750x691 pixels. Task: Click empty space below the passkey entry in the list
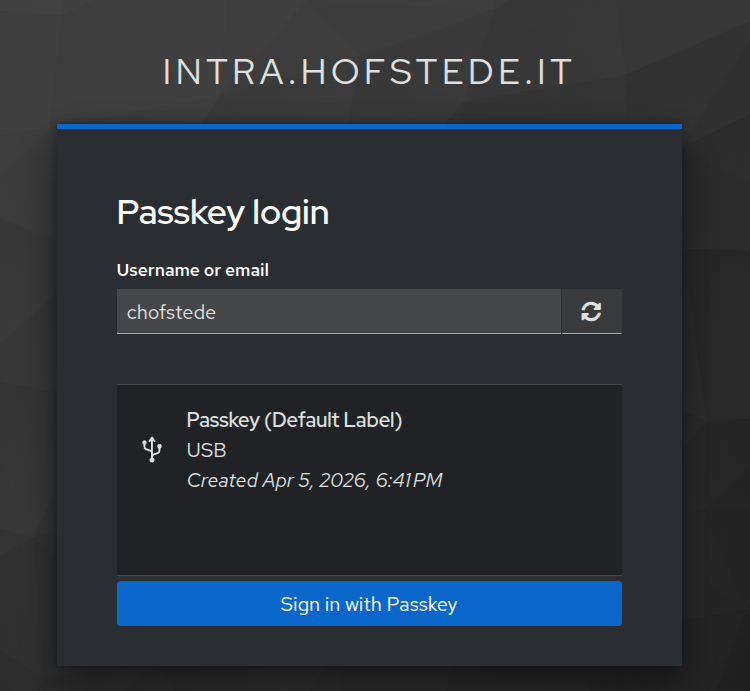[x=369, y=535]
